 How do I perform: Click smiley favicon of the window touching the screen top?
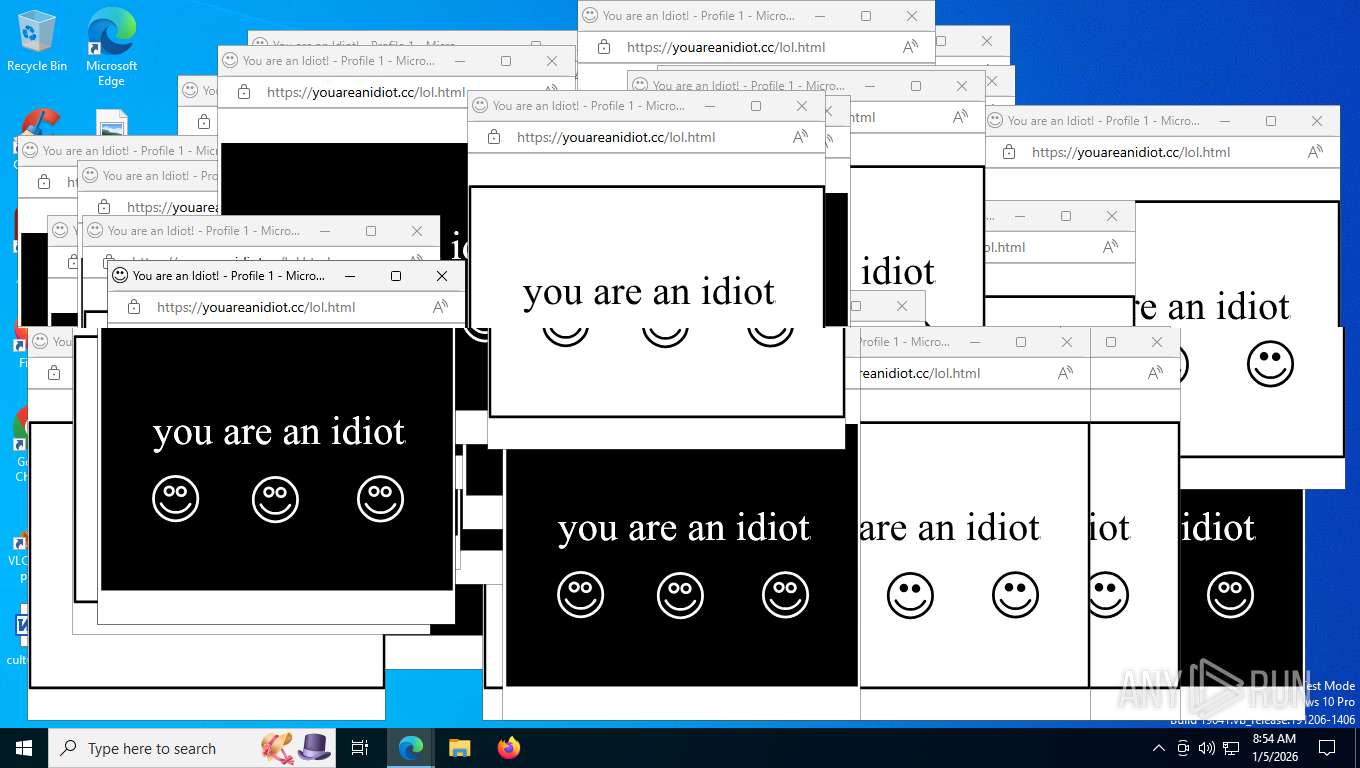point(590,15)
